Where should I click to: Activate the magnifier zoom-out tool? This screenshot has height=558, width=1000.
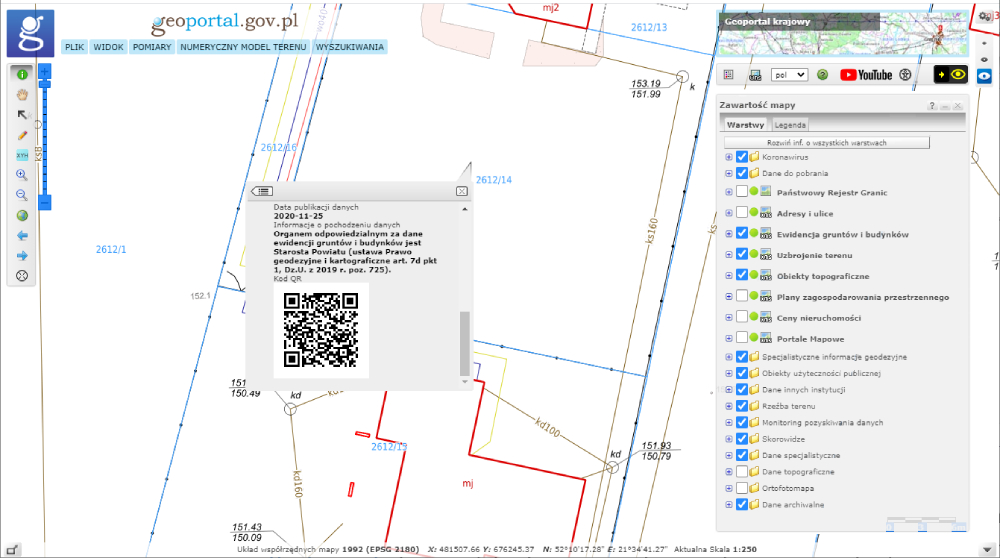[22, 195]
